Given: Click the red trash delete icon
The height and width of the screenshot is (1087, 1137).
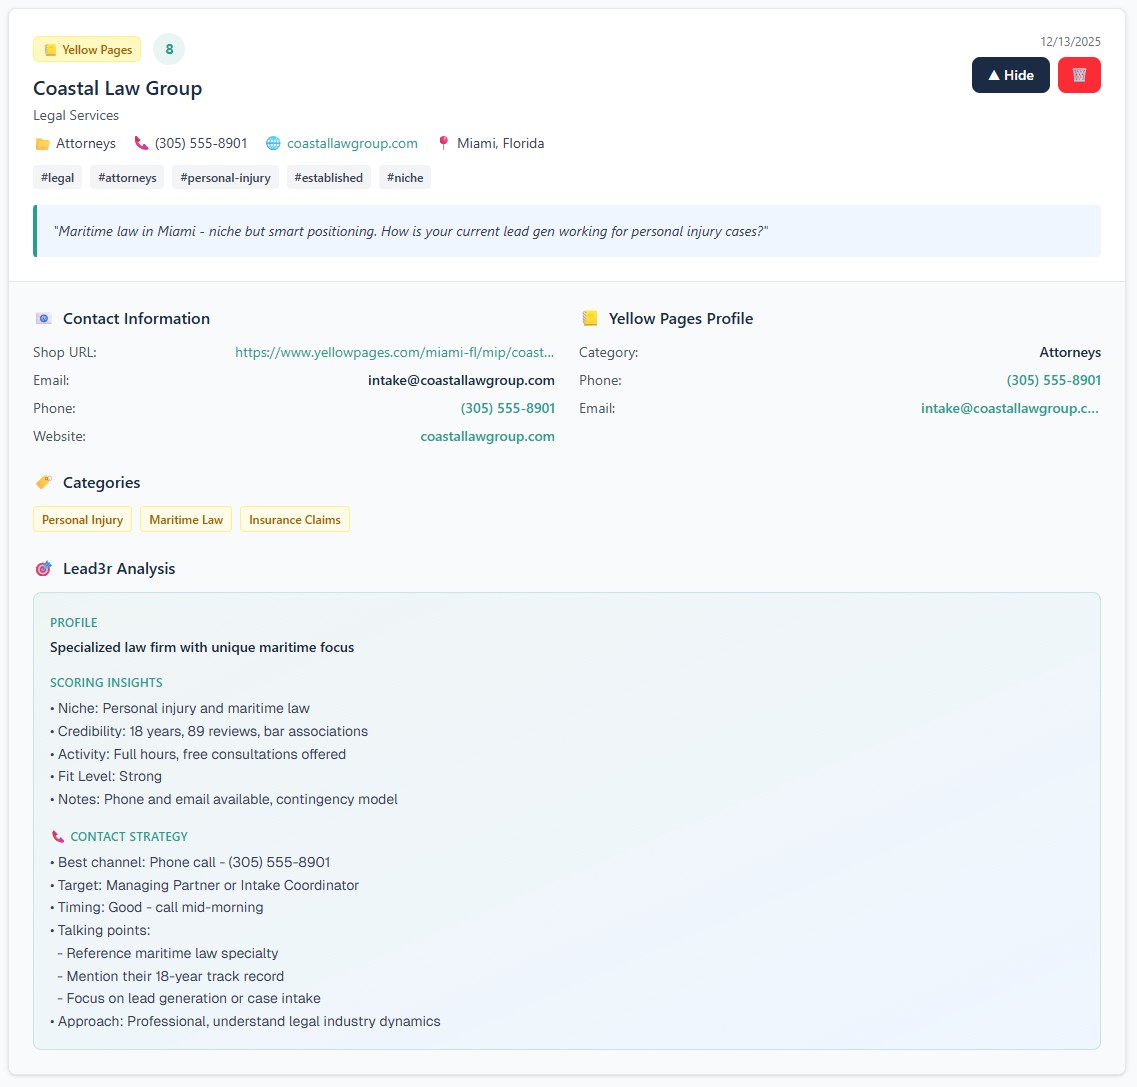Looking at the screenshot, I should click(x=1079, y=75).
